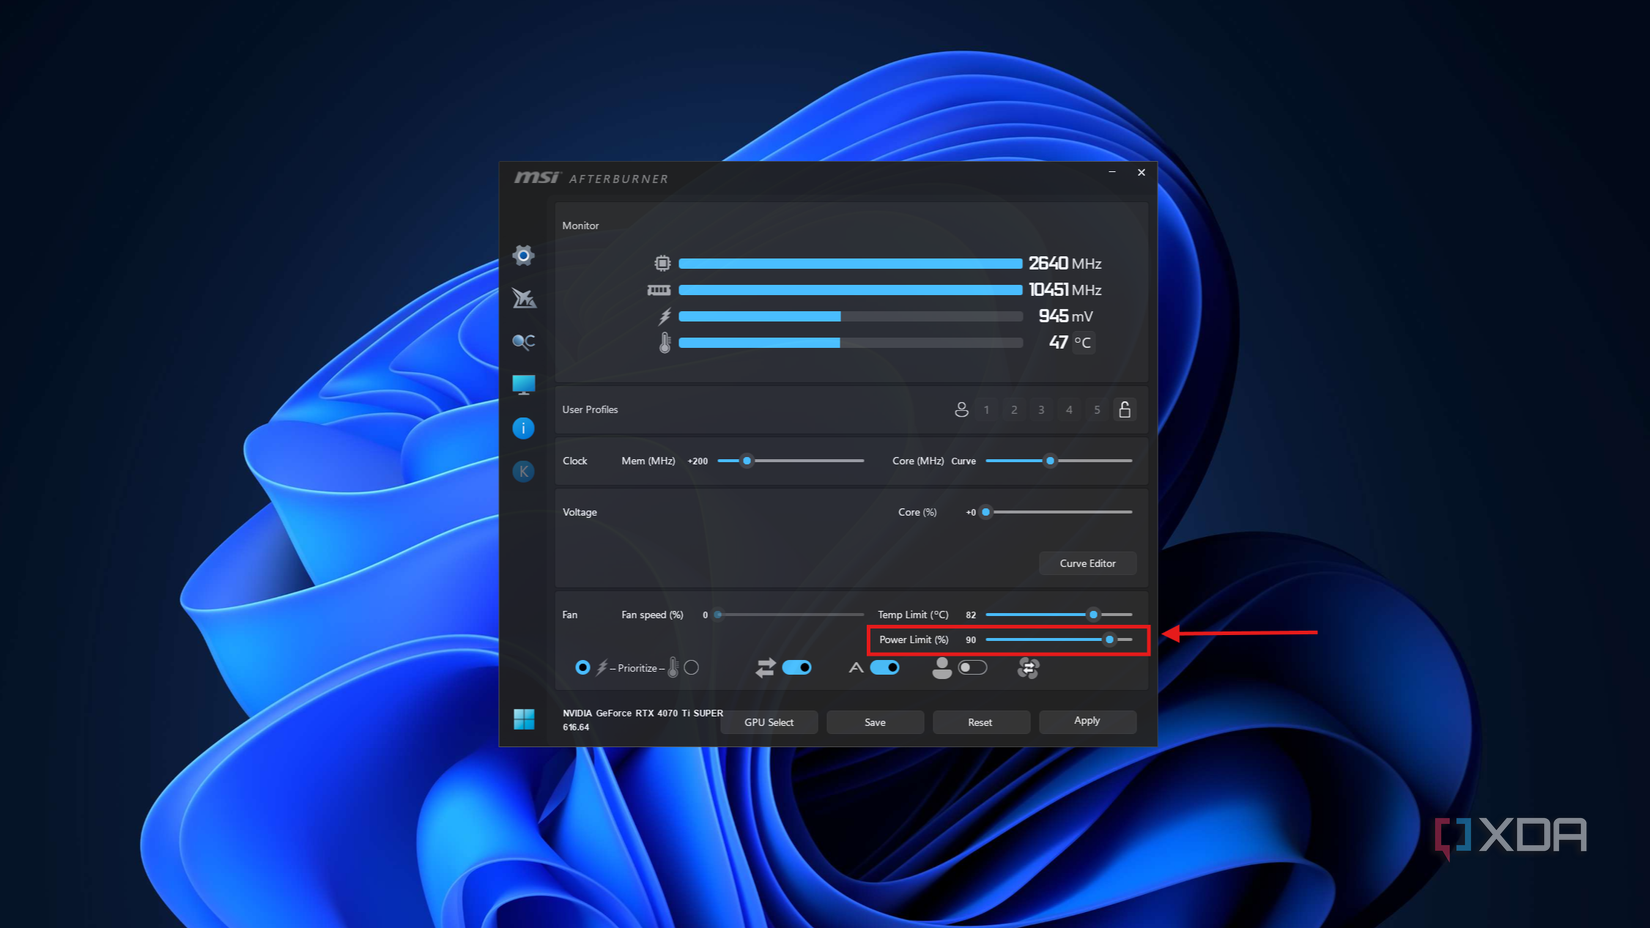Save the current settings
The width and height of the screenshot is (1650, 928).
click(875, 722)
